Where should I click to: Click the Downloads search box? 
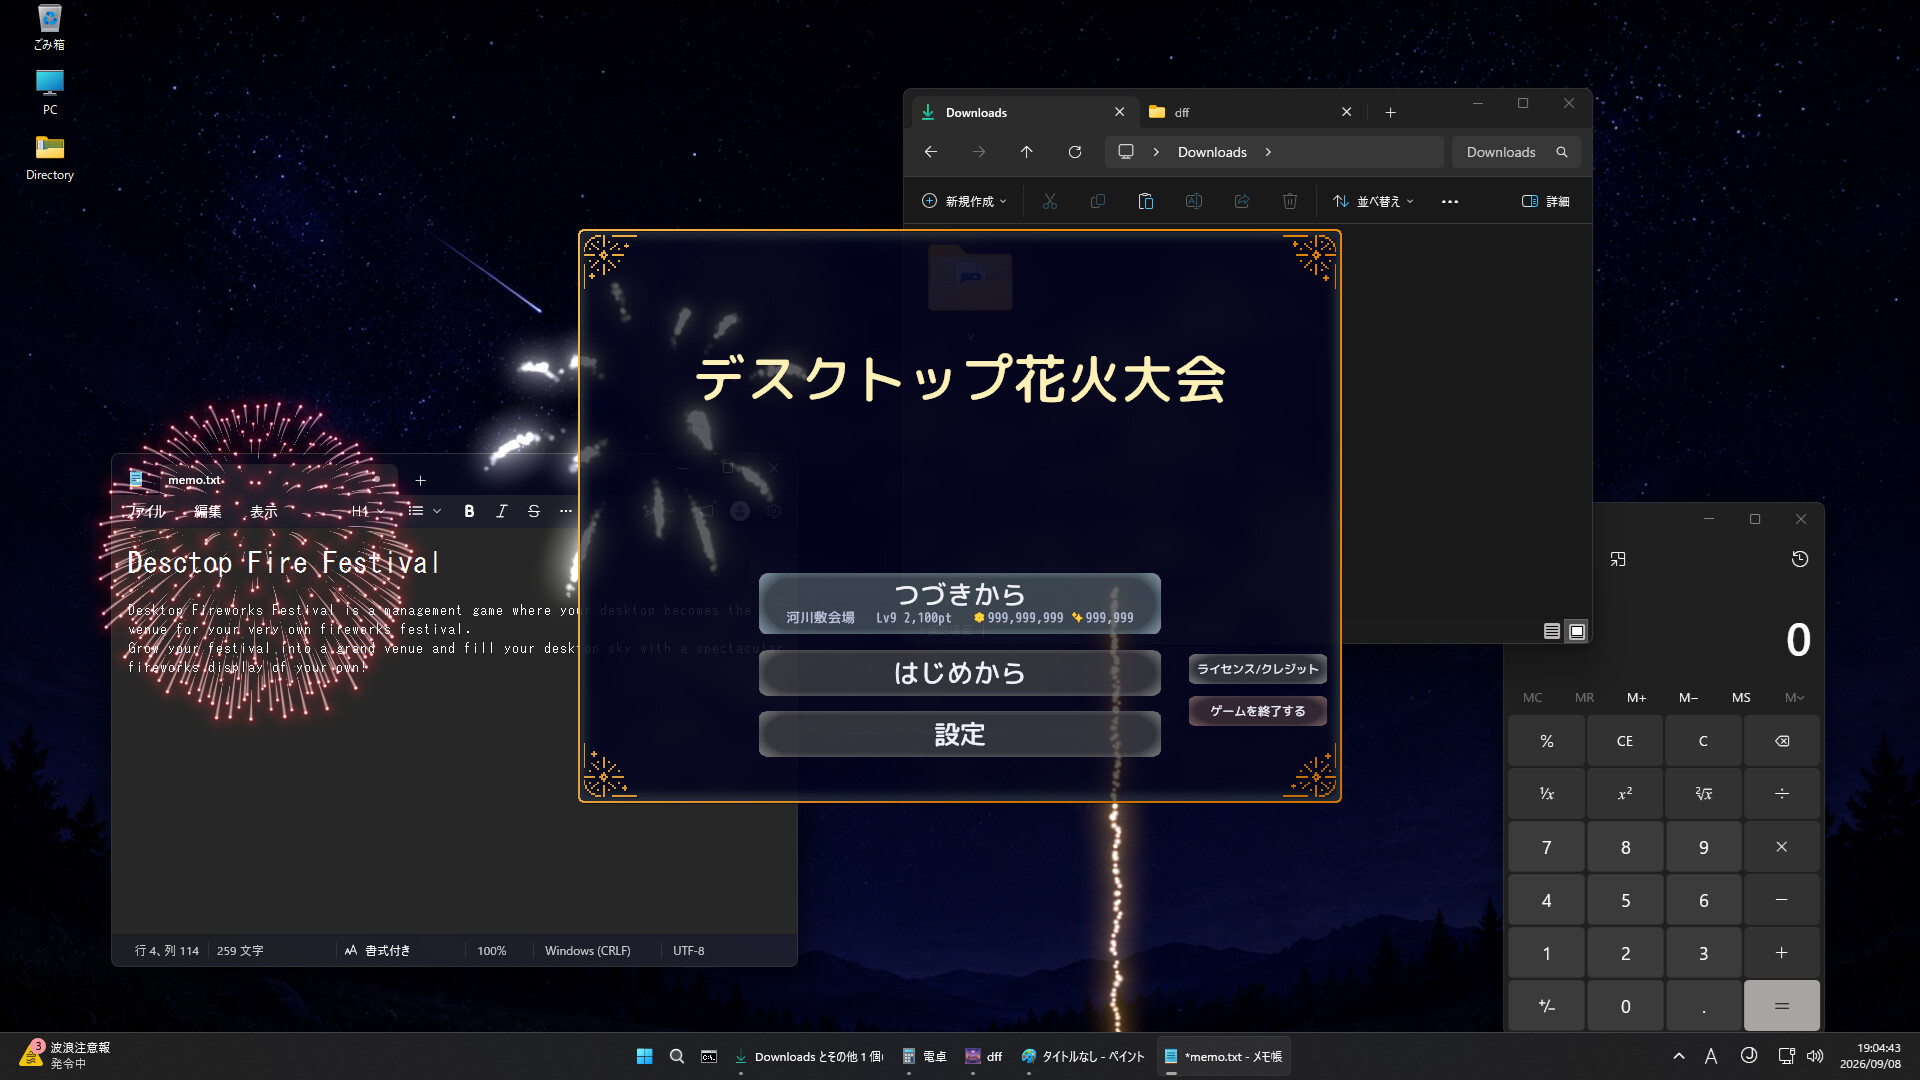tap(1515, 152)
